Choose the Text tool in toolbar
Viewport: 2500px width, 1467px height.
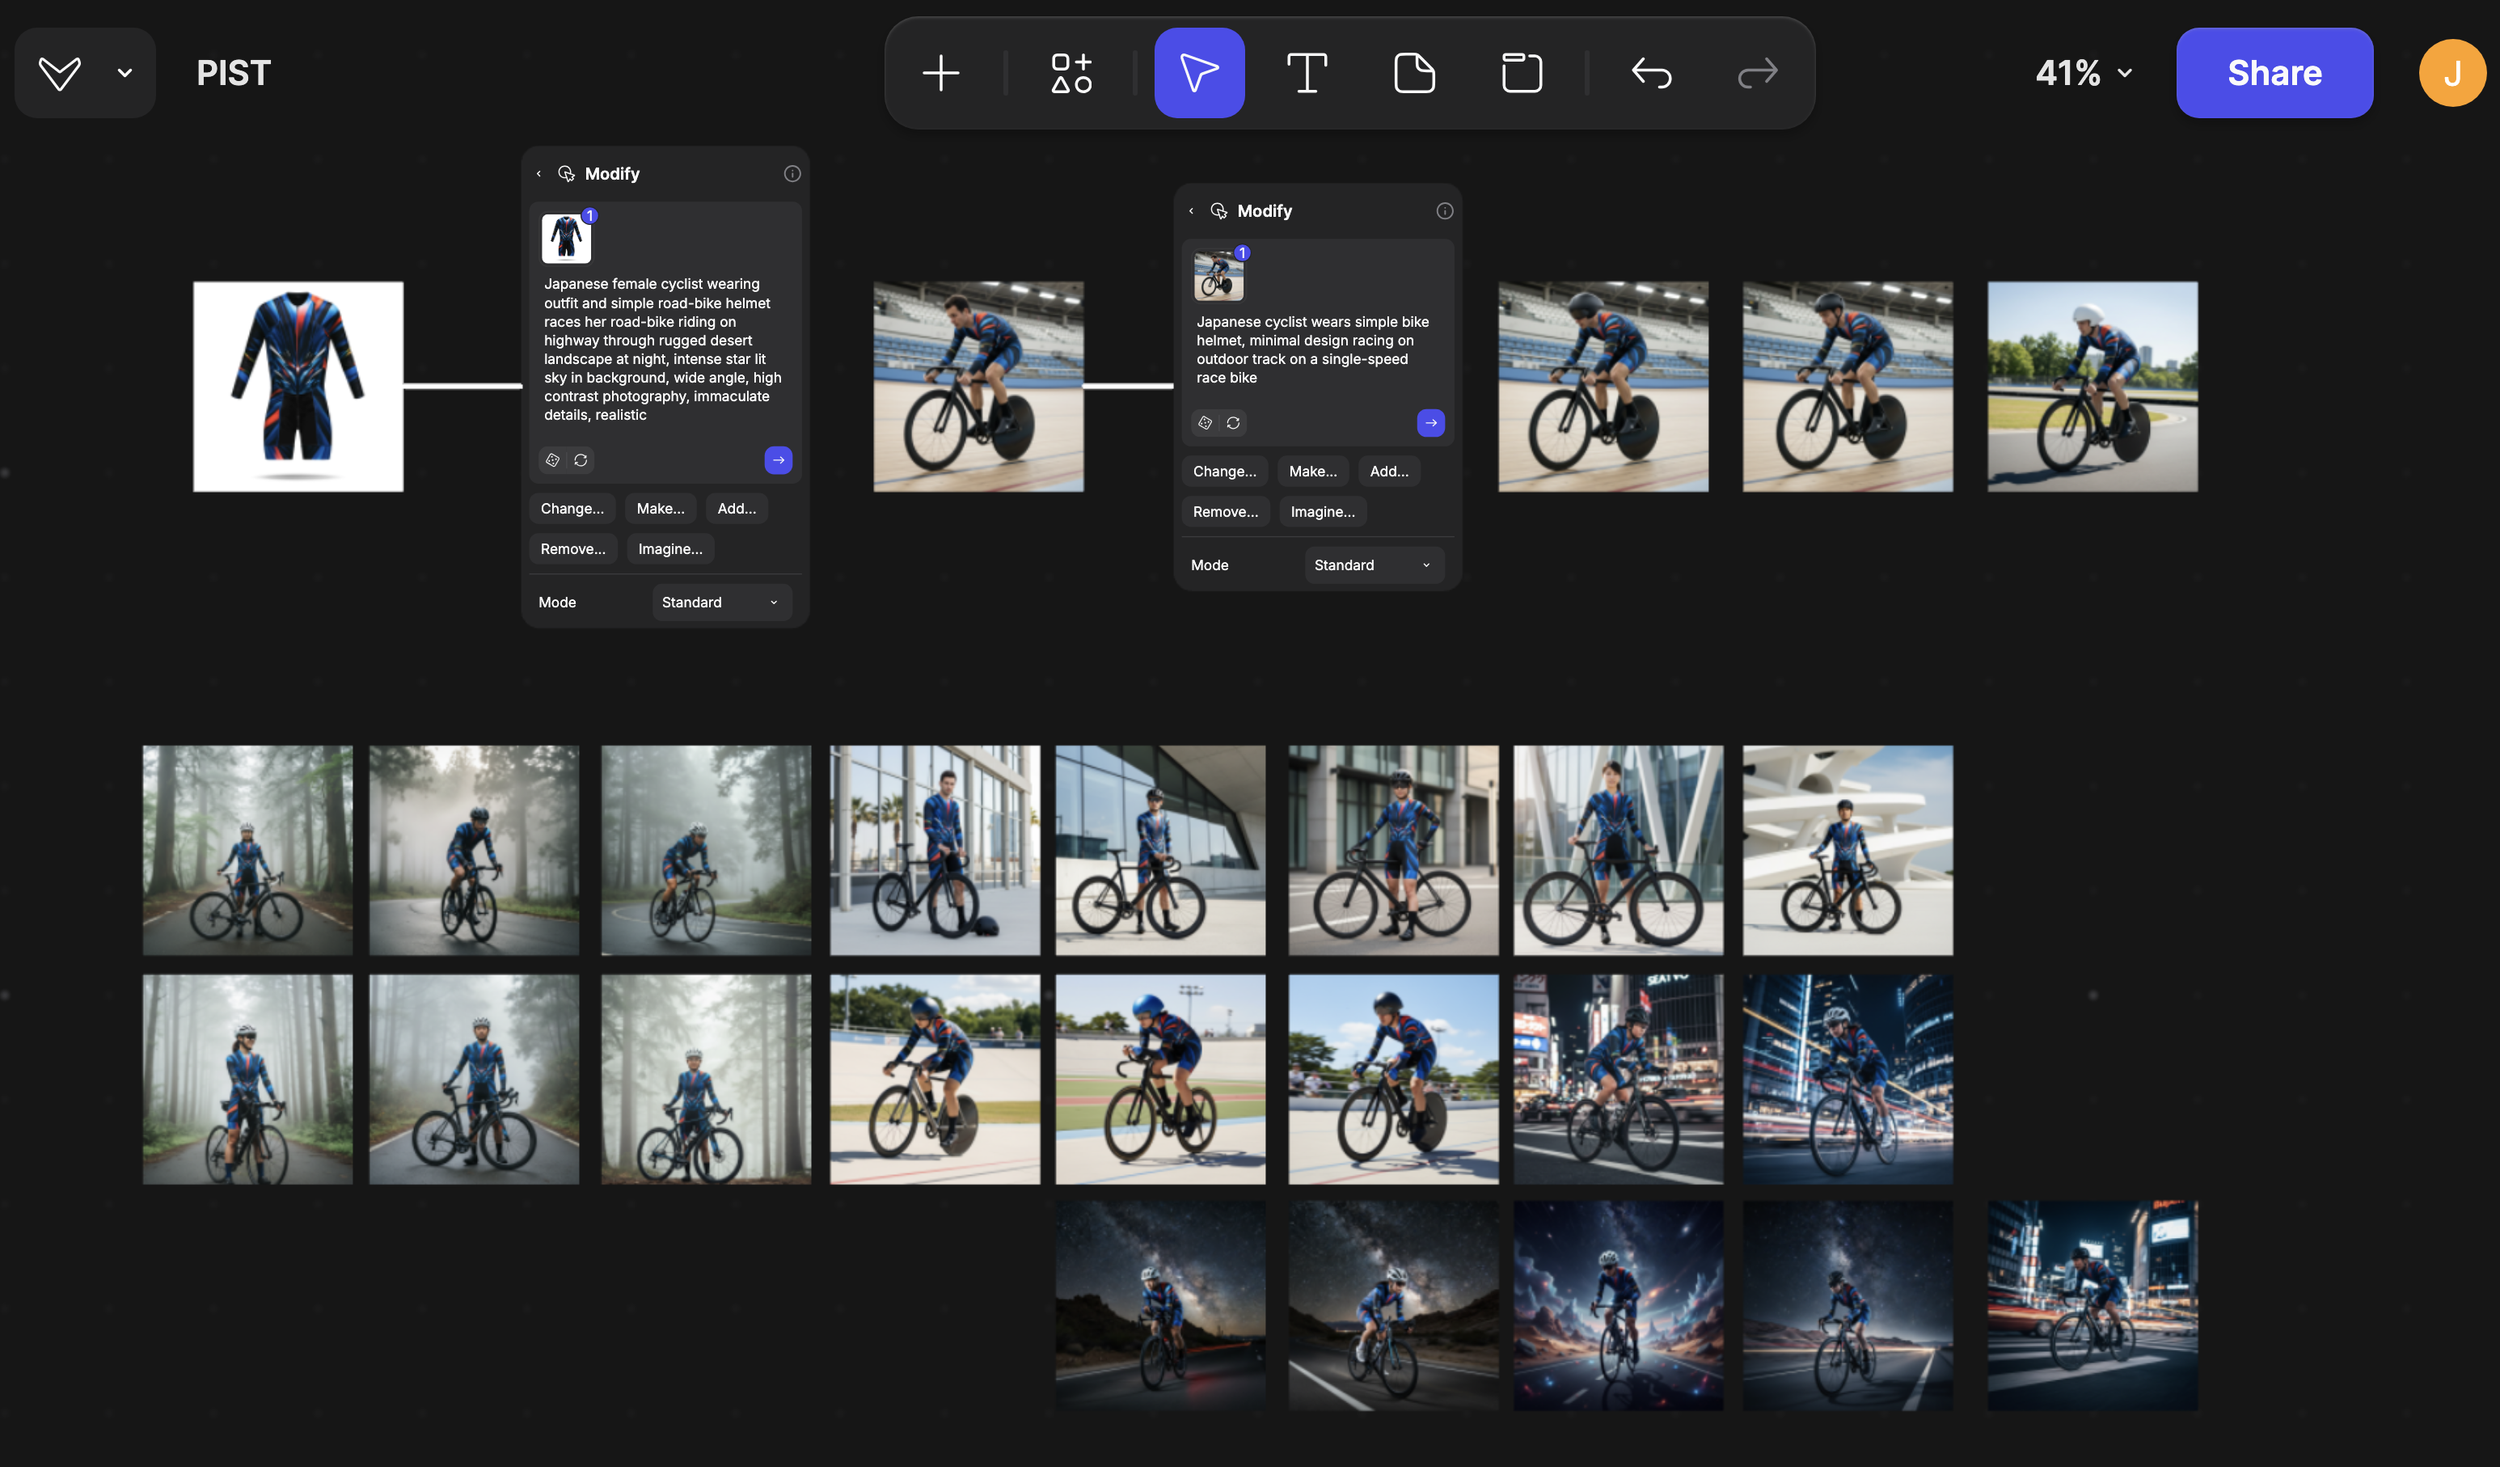1307,73
